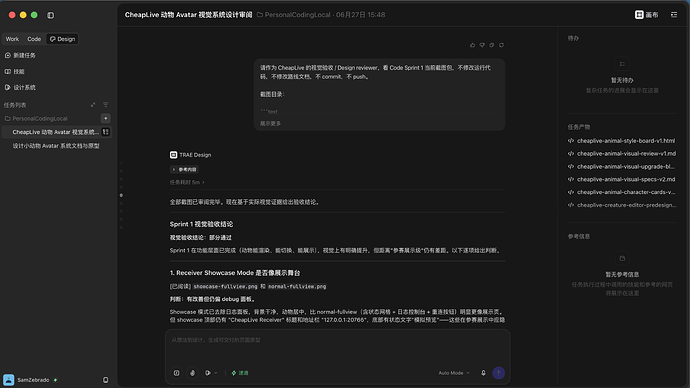The image size is (690, 388).
Task: Open the Auto Mode dropdown
Action: click(x=454, y=373)
